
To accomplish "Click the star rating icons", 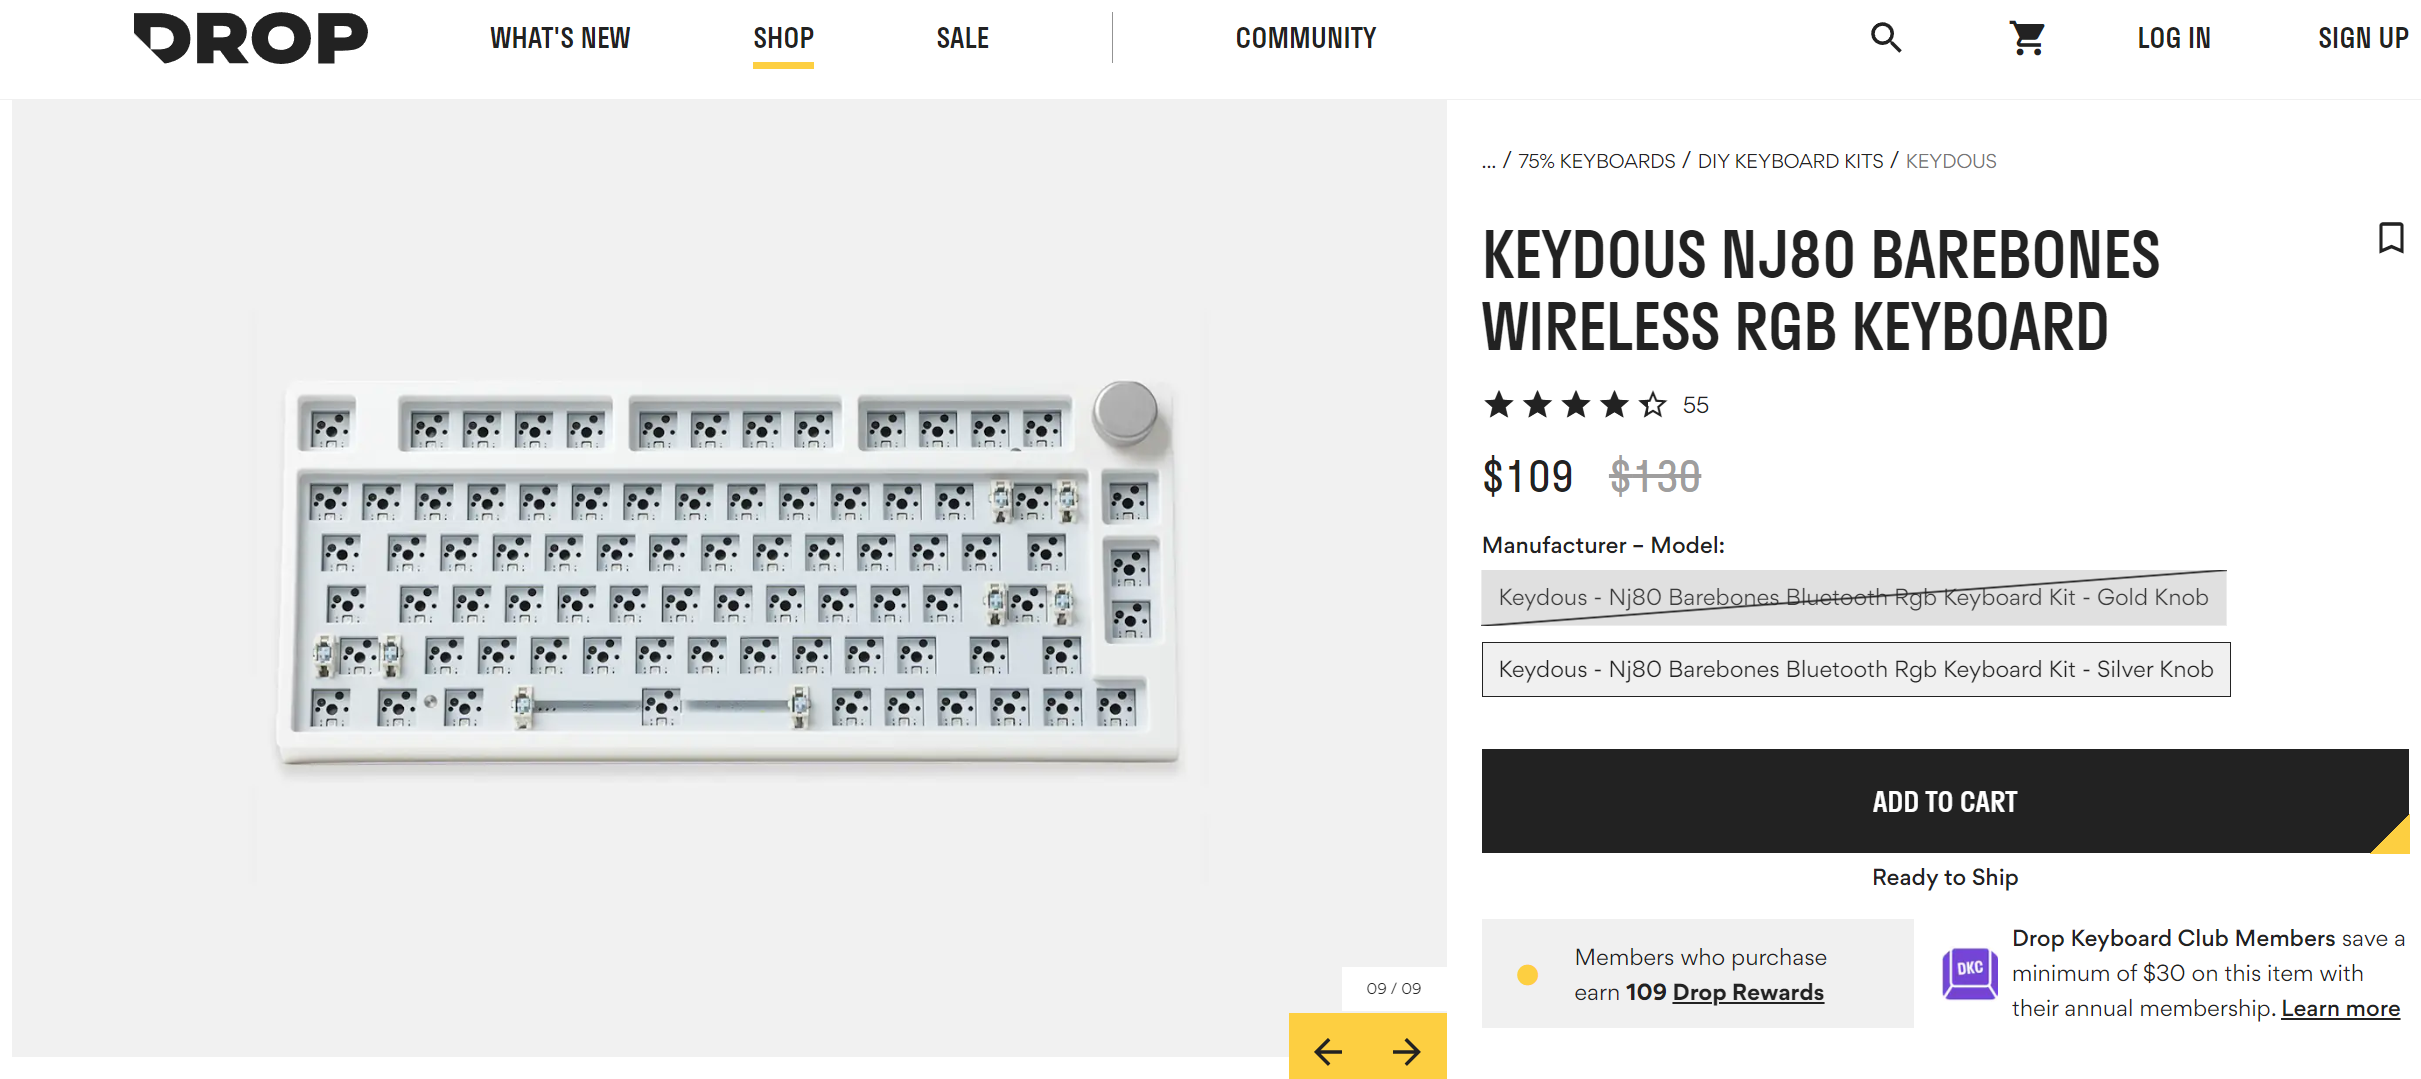I will [x=1575, y=405].
